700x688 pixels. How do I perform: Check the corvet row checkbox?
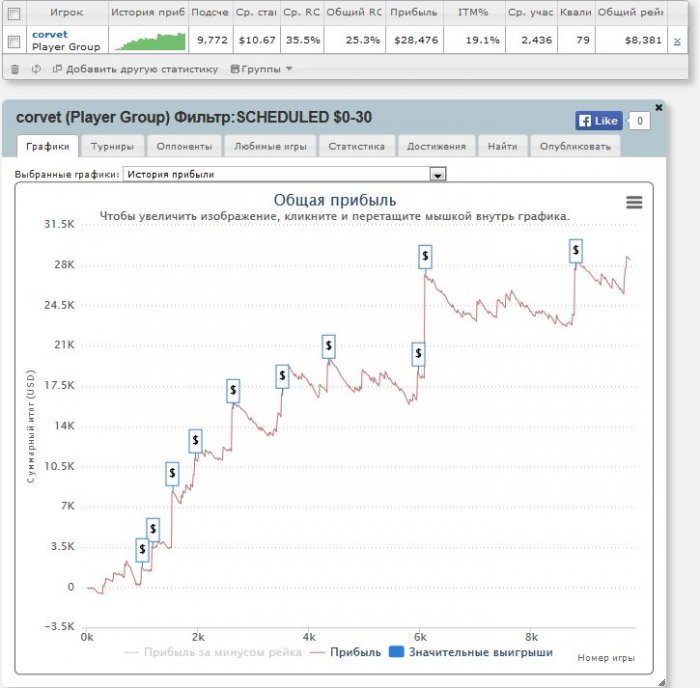[14, 41]
